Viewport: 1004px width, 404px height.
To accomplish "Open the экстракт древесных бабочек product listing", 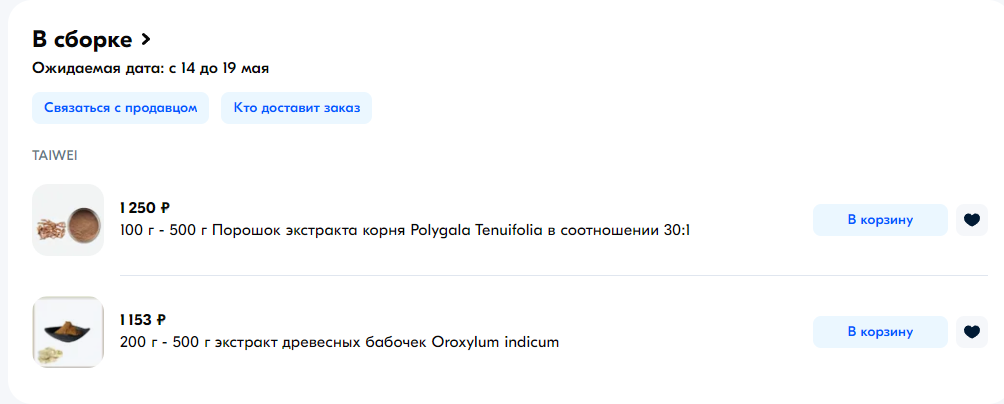I will 339,342.
